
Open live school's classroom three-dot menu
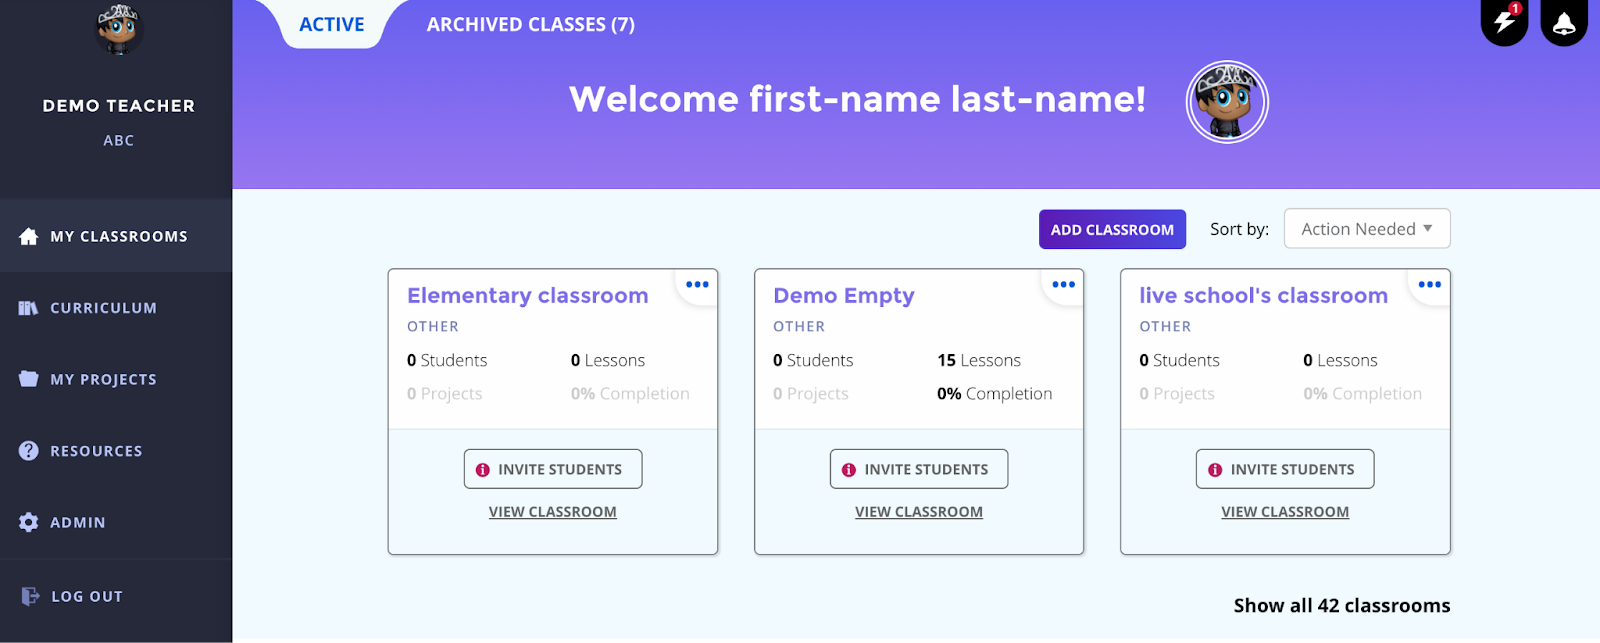pyautogui.click(x=1430, y=285)
